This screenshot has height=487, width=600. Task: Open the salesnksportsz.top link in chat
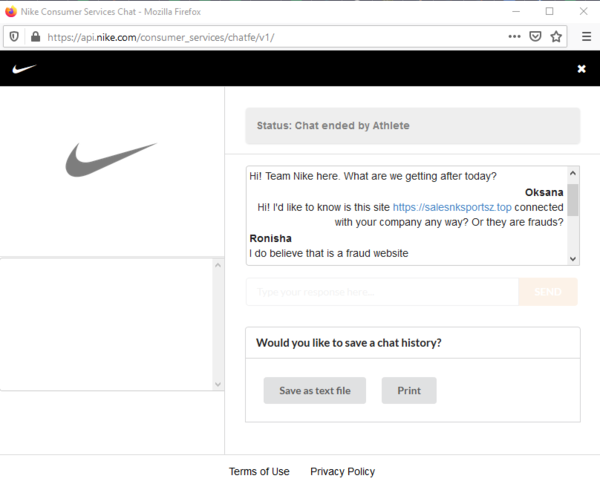click(452, 207)
